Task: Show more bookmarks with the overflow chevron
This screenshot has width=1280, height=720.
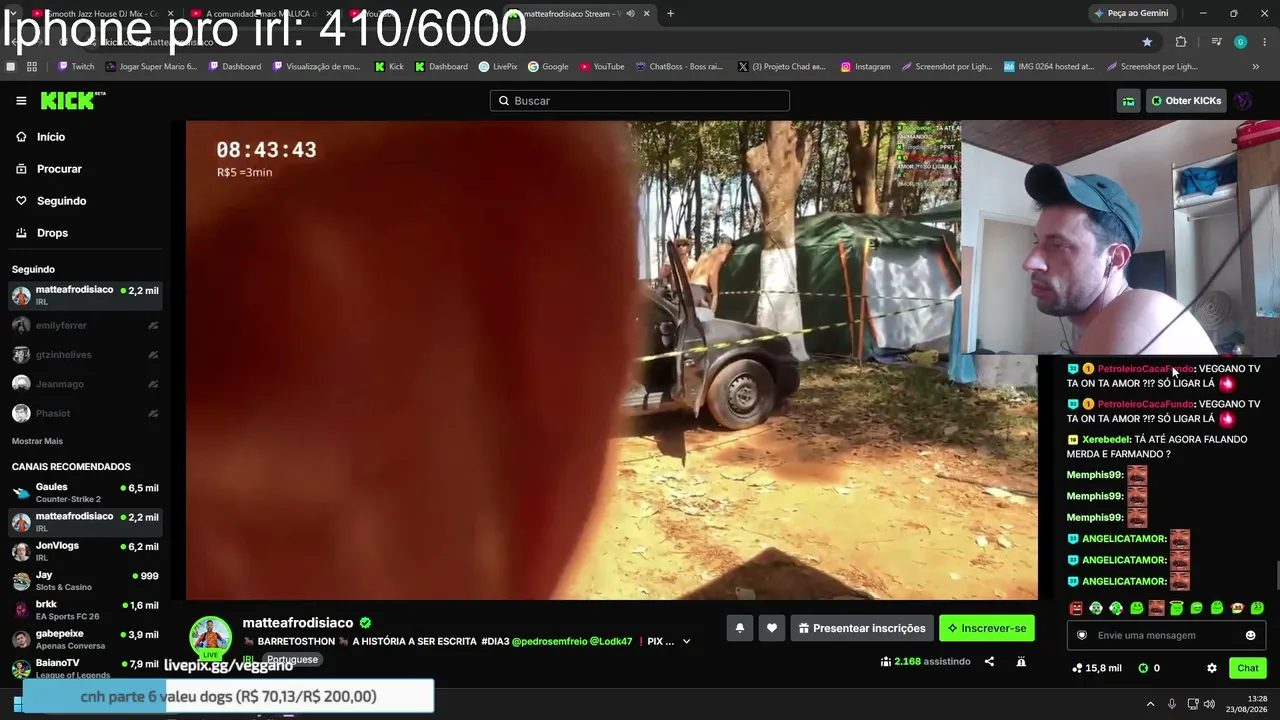Action: (x=1255, y=67)
